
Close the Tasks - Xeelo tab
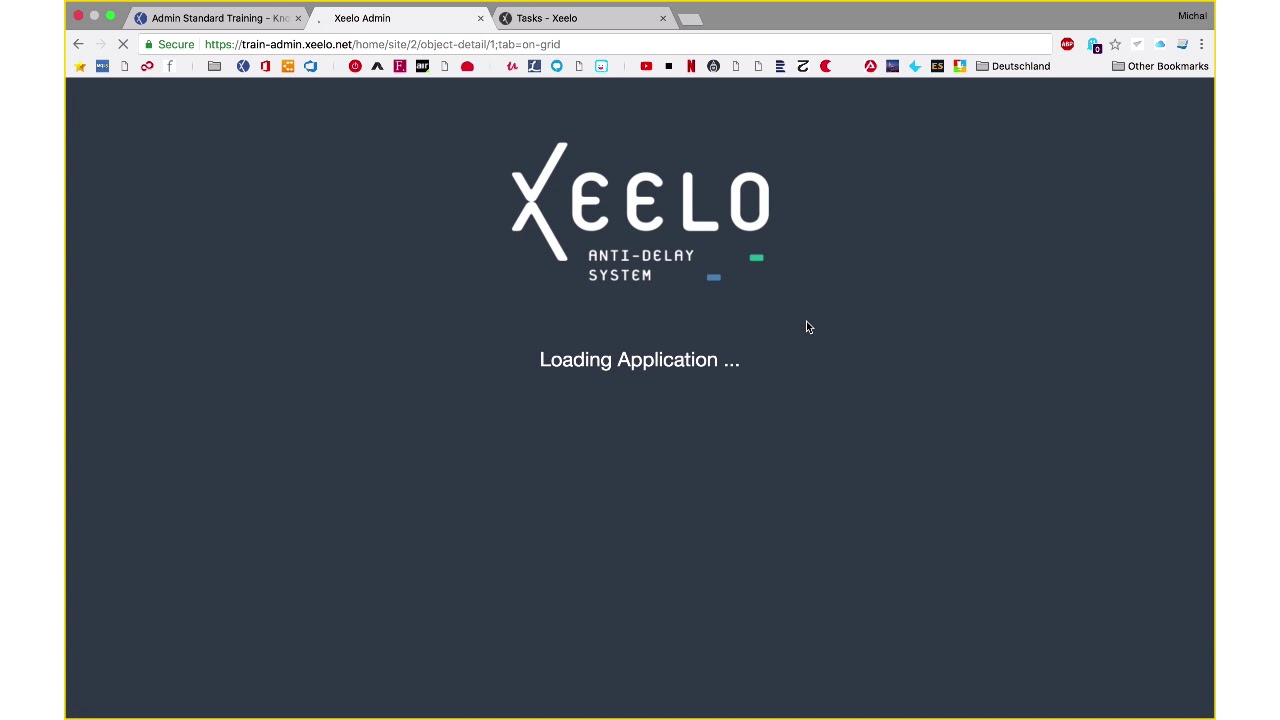click(662, 18)
